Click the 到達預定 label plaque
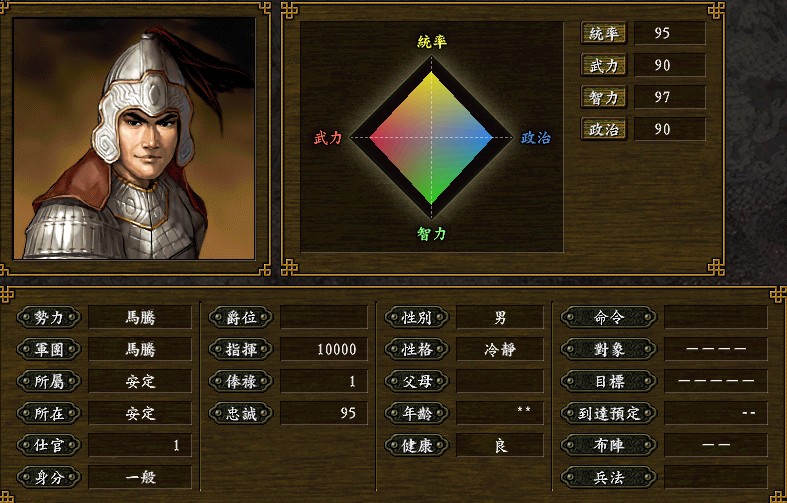The height and width of the screenshot is (503, 787). click(x=609, y=413)
